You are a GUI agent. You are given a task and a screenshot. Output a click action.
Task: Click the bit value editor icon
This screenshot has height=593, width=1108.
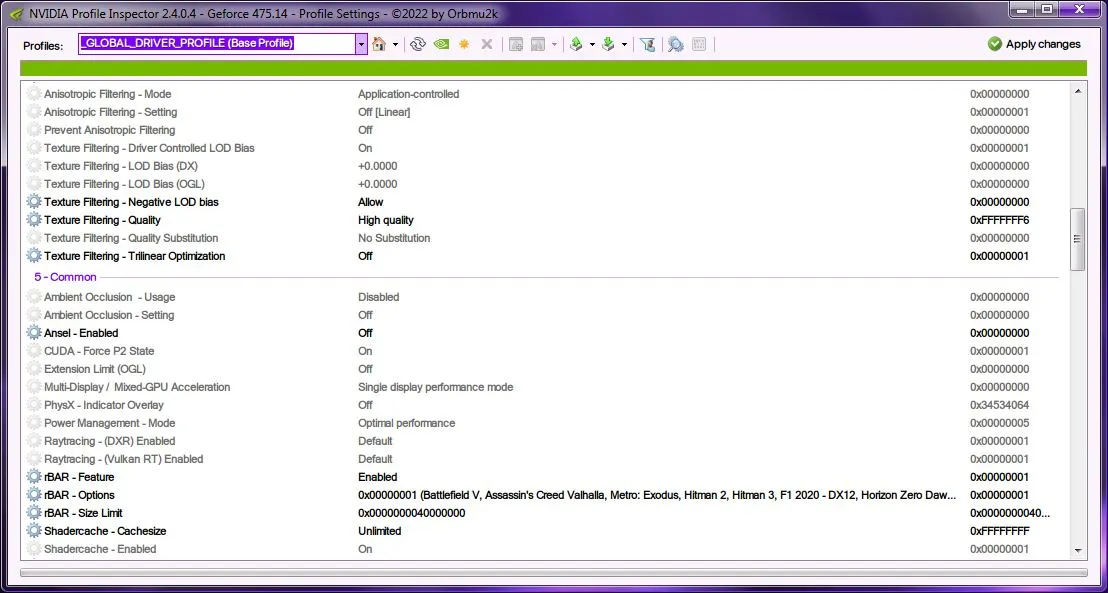[x=699, y=44]
